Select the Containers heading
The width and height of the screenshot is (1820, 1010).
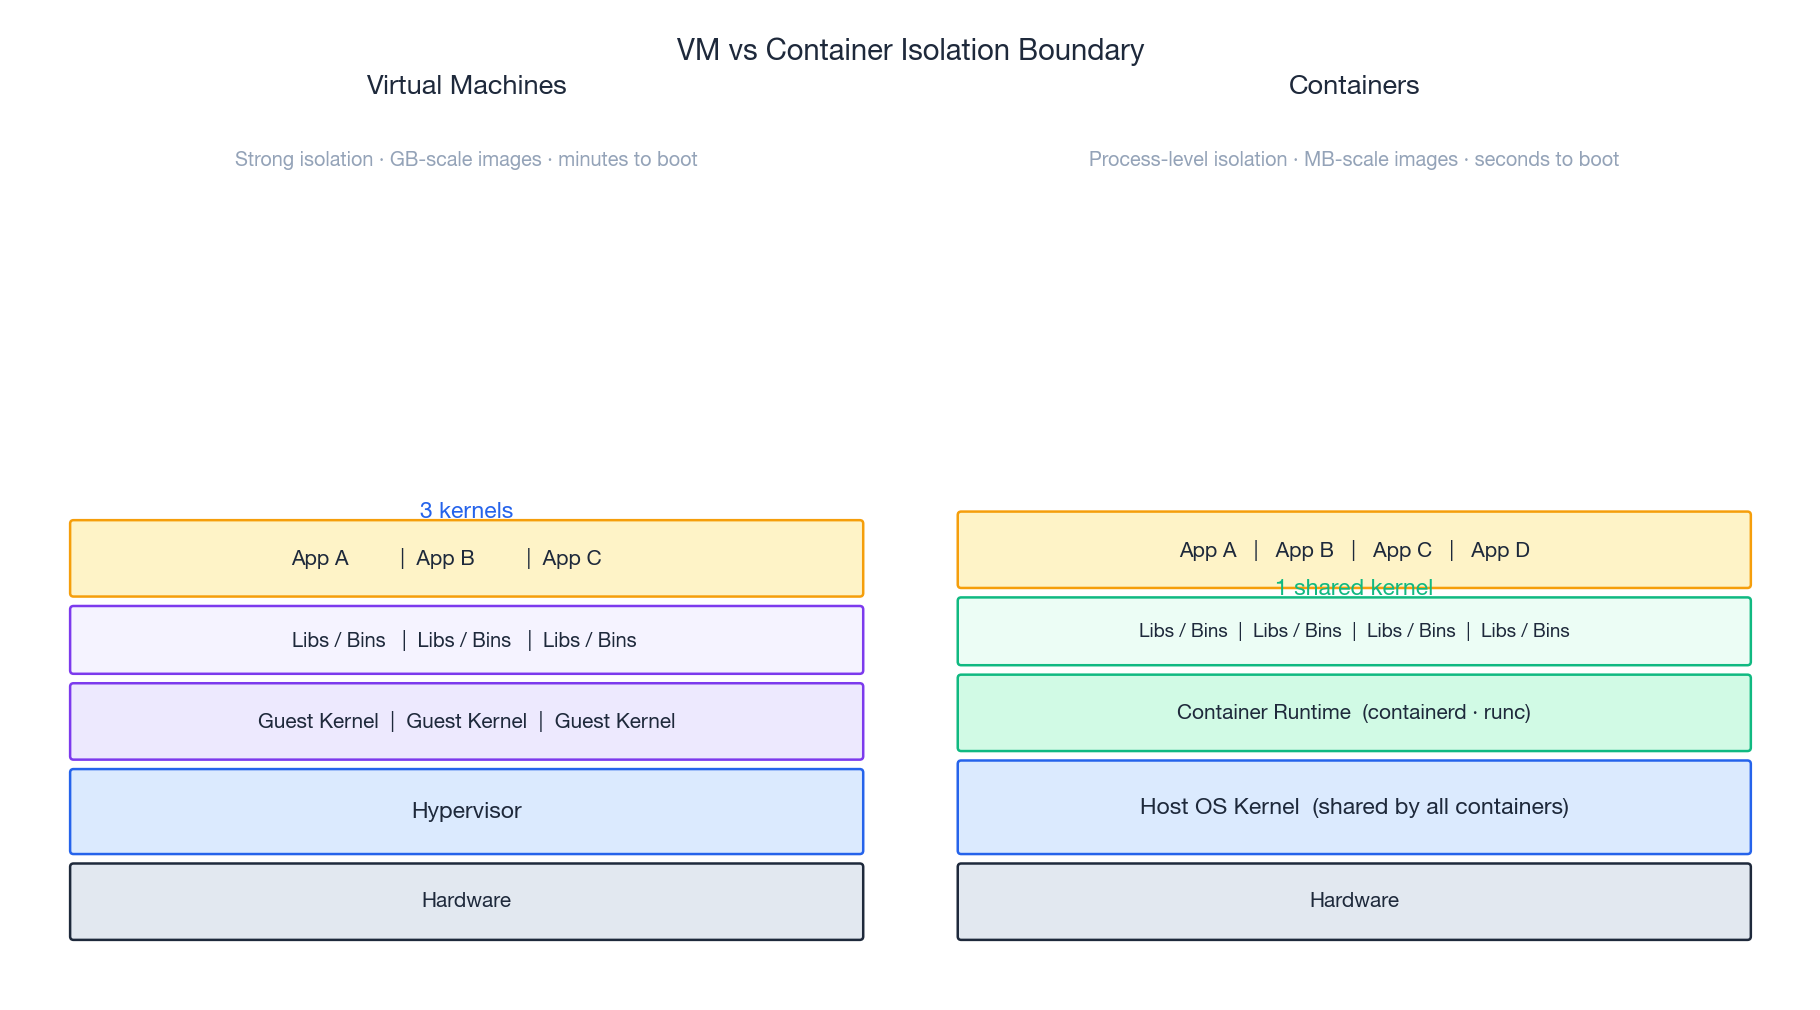1354,85
